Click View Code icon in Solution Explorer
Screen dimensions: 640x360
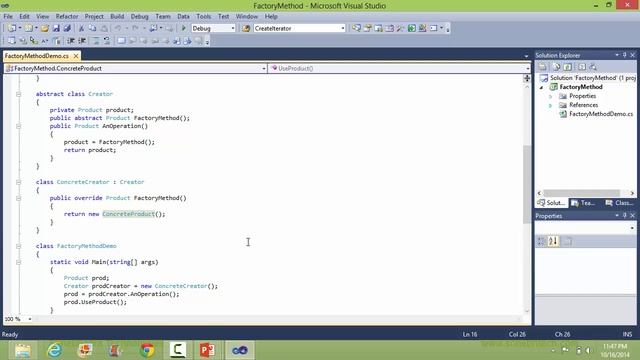click(582, 67)
